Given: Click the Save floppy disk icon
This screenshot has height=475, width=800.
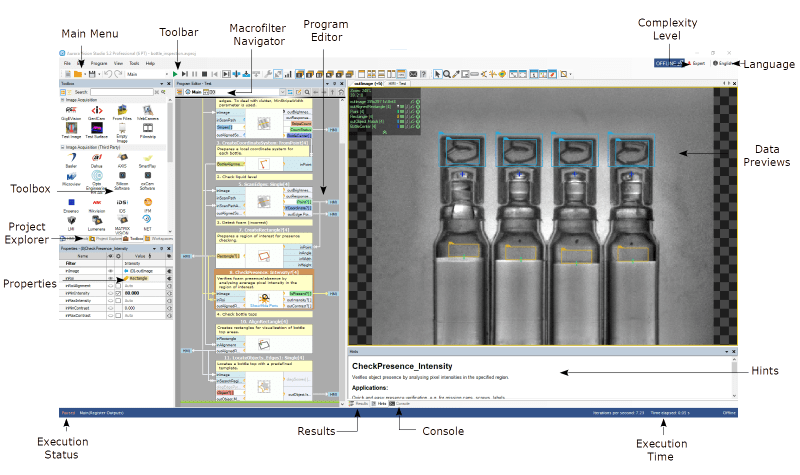Looking at the screenshot, I should (x=92, y=74).
